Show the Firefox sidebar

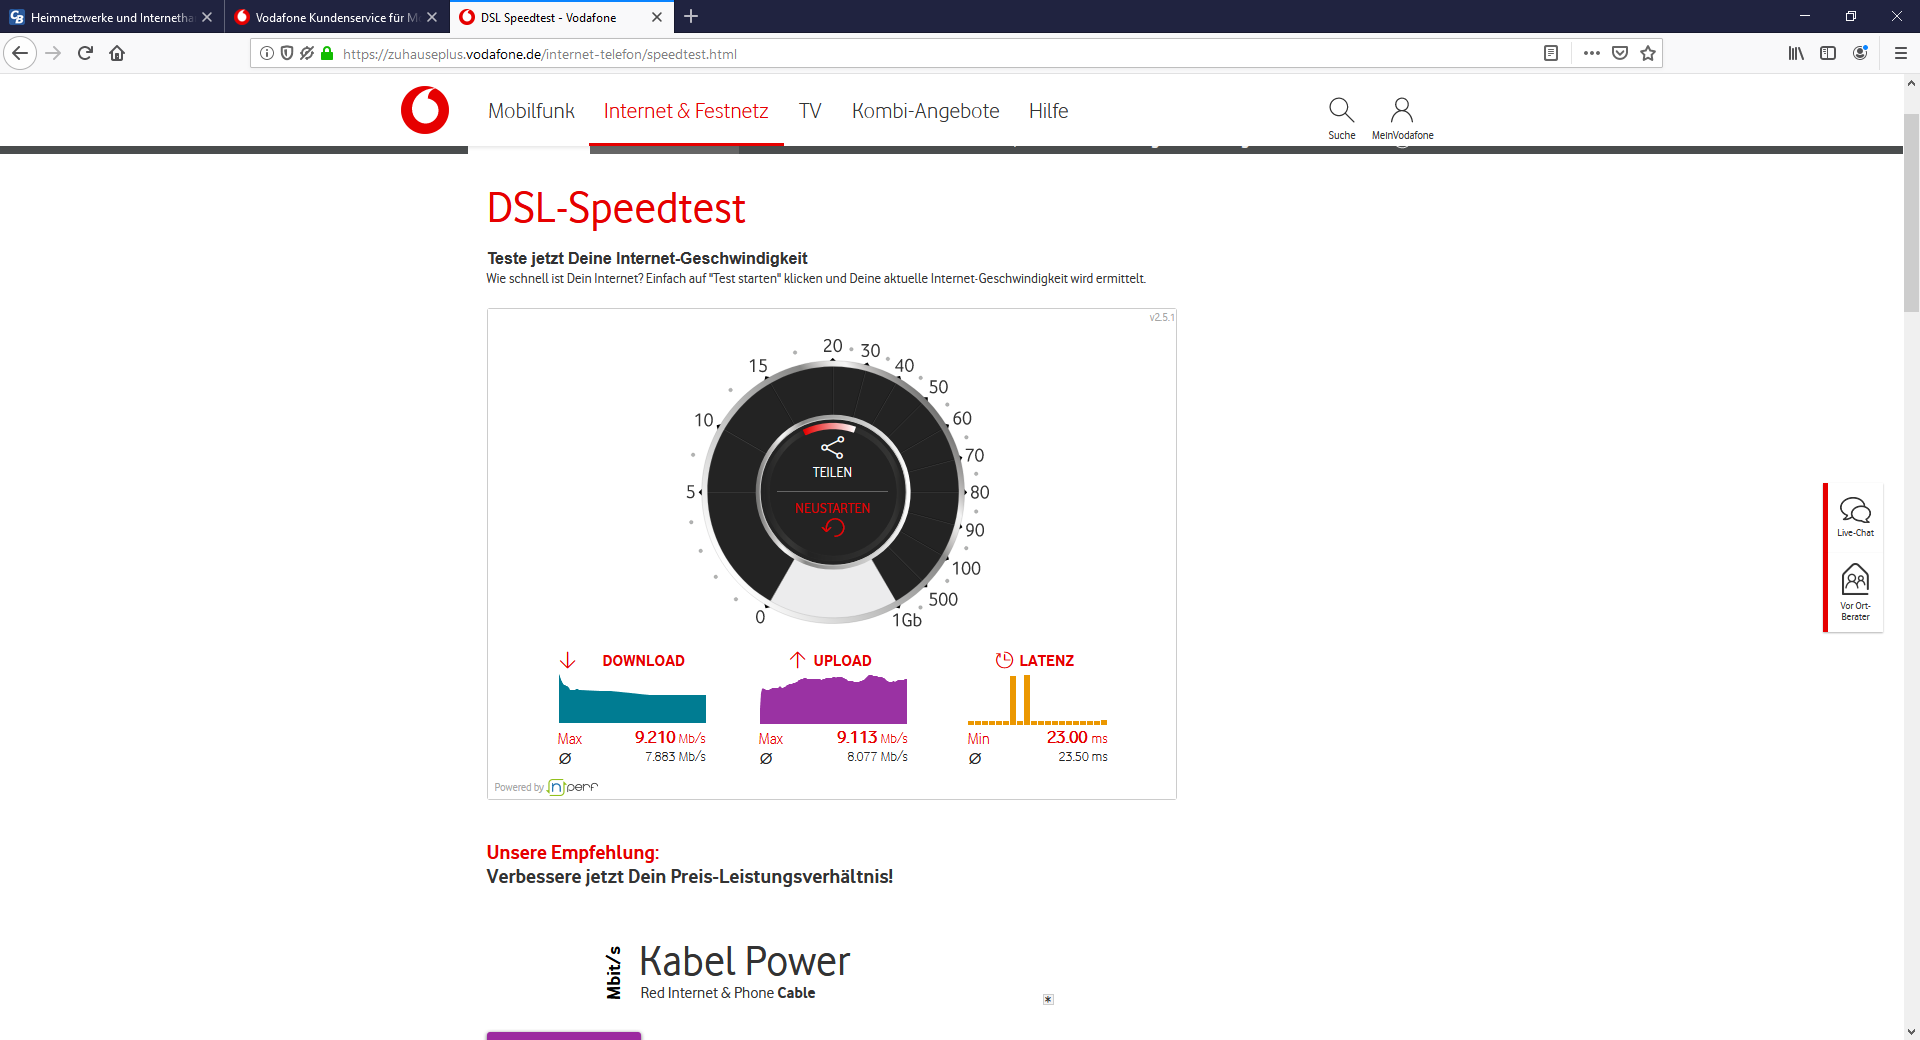coord(1828,53)
